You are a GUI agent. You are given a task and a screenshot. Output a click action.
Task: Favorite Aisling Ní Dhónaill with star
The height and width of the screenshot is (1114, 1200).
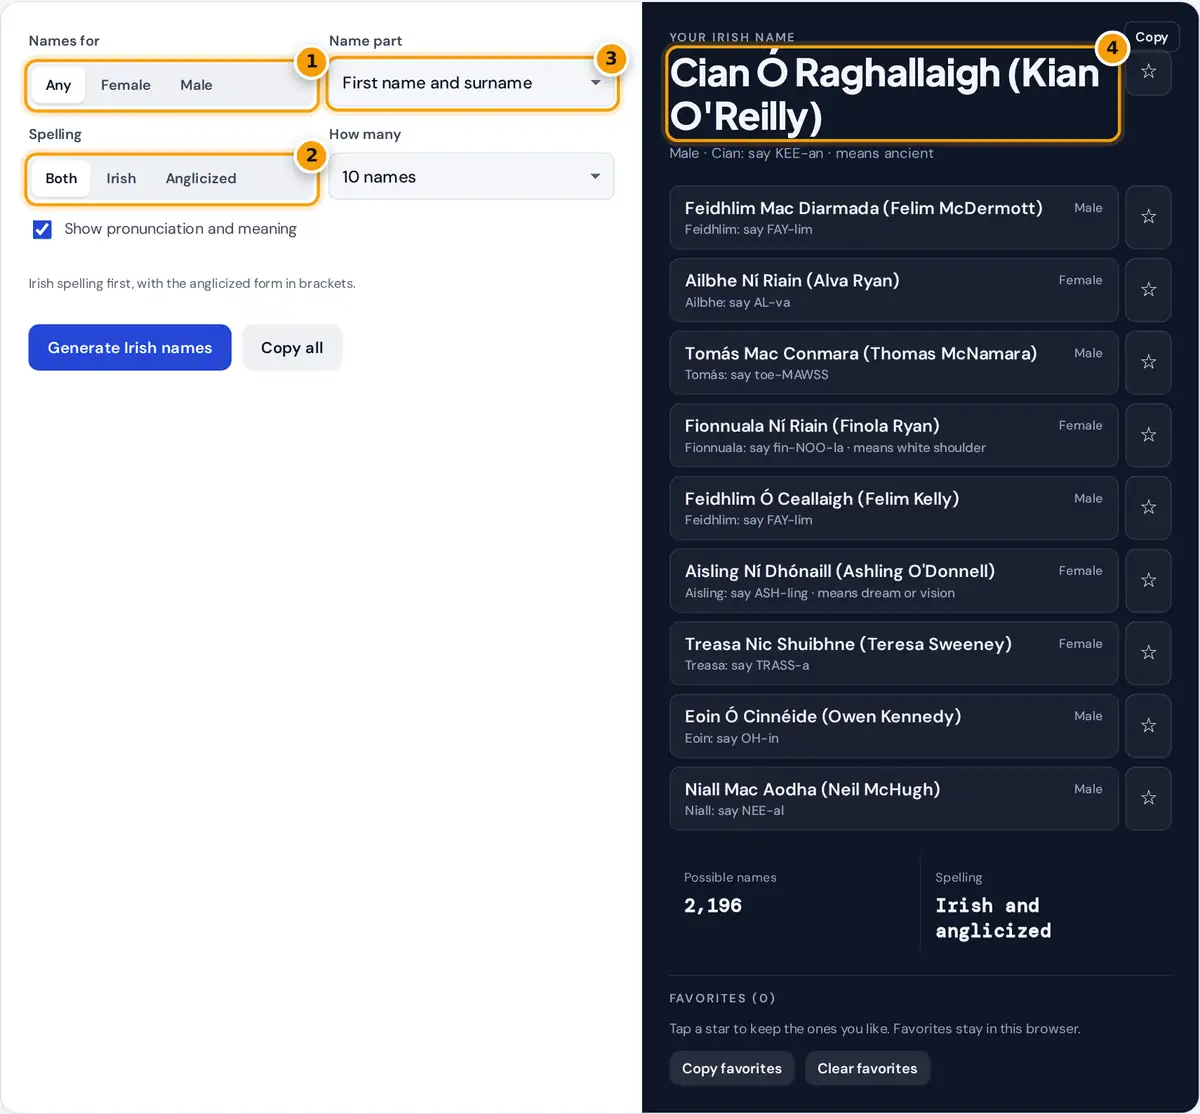tap(1148, 580)
